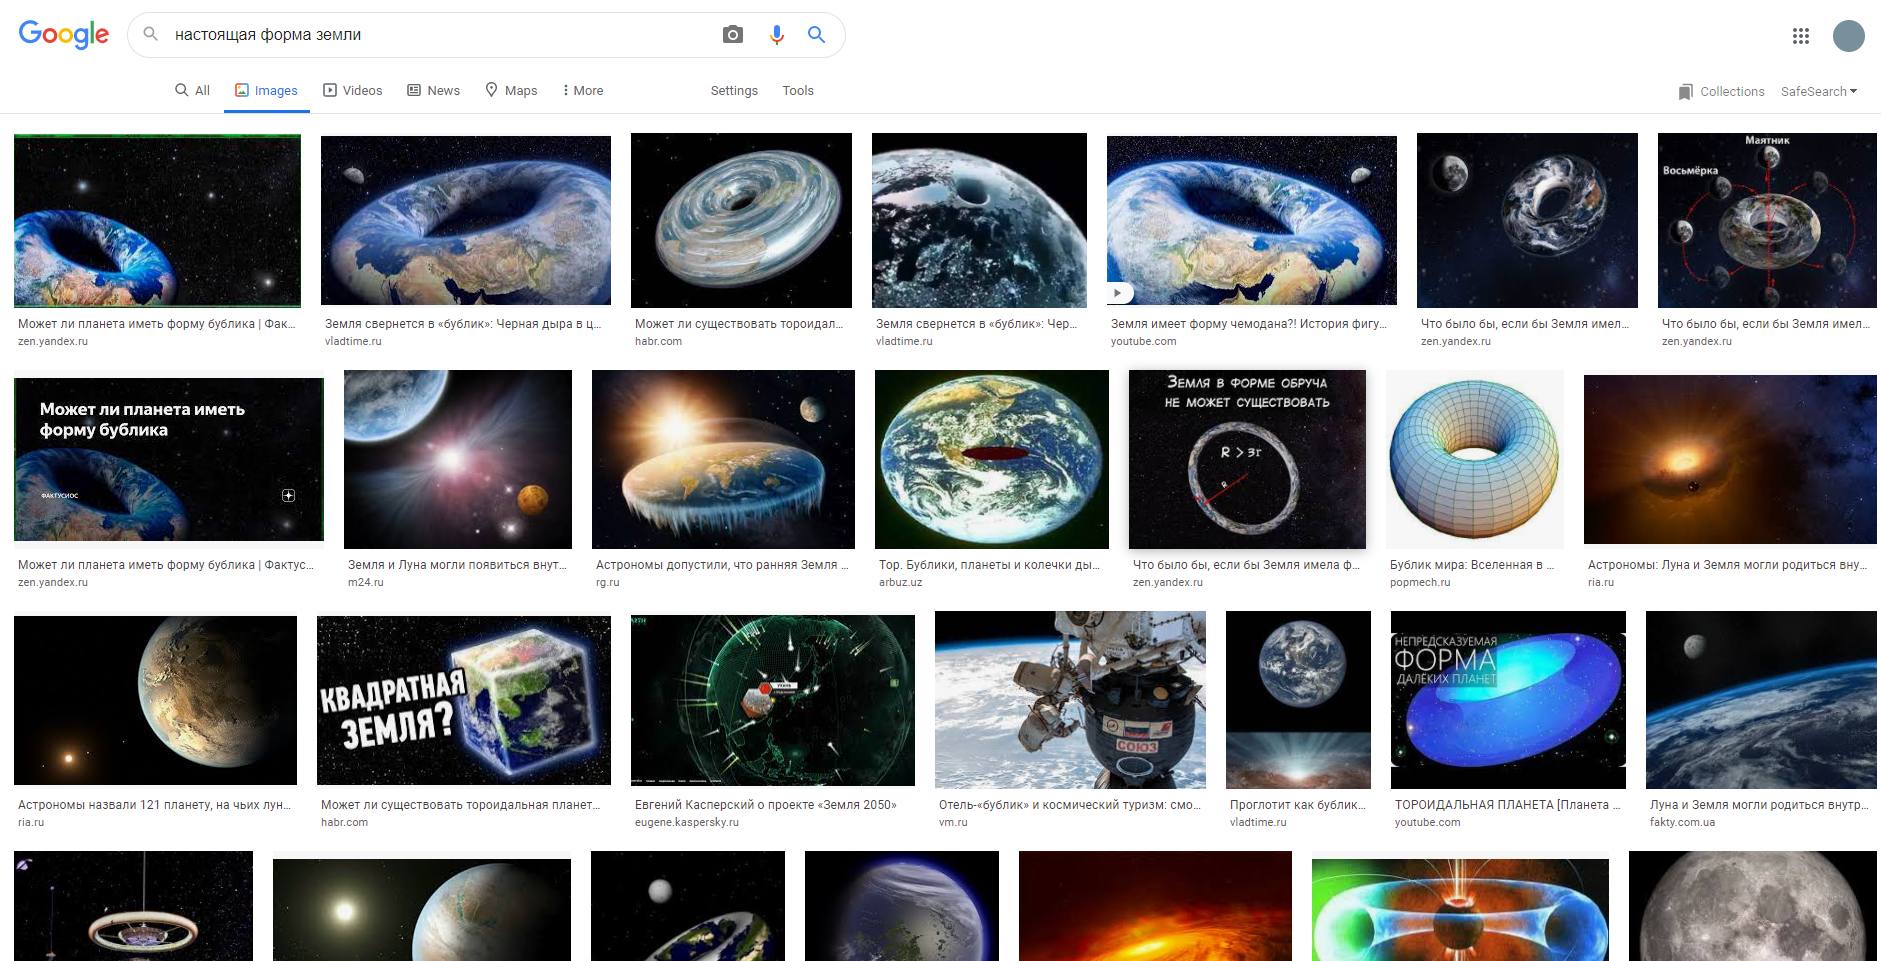Screen dimensions: 1881x961
Task: Open the 'Земля в форме обруча' thumbnail
Action: (1247, 459)
